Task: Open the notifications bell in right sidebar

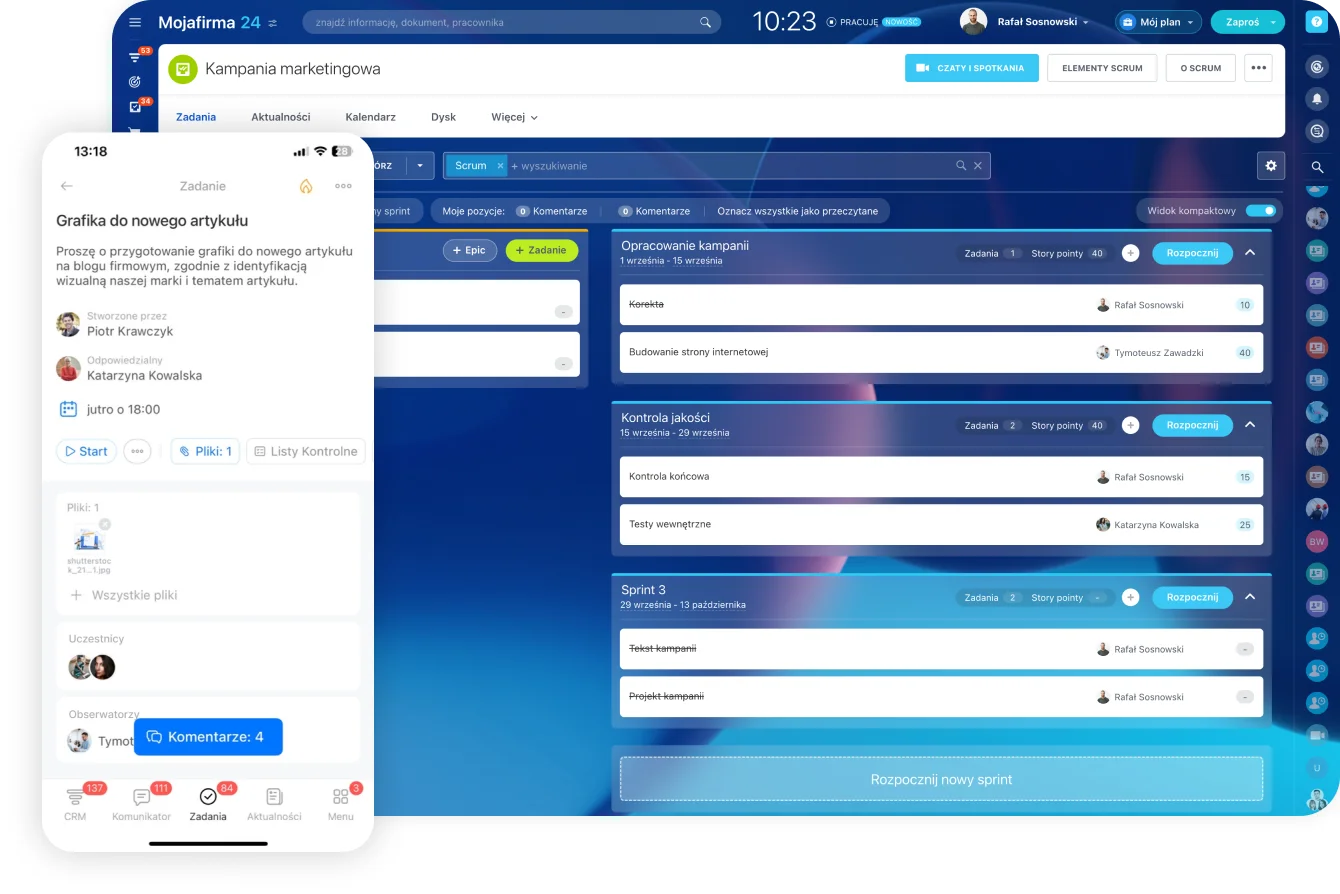Action: click(x=1317, y=99)
